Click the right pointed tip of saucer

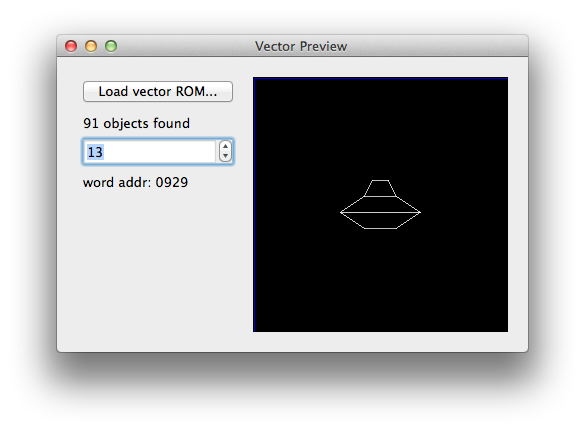[x=420, y=212]
